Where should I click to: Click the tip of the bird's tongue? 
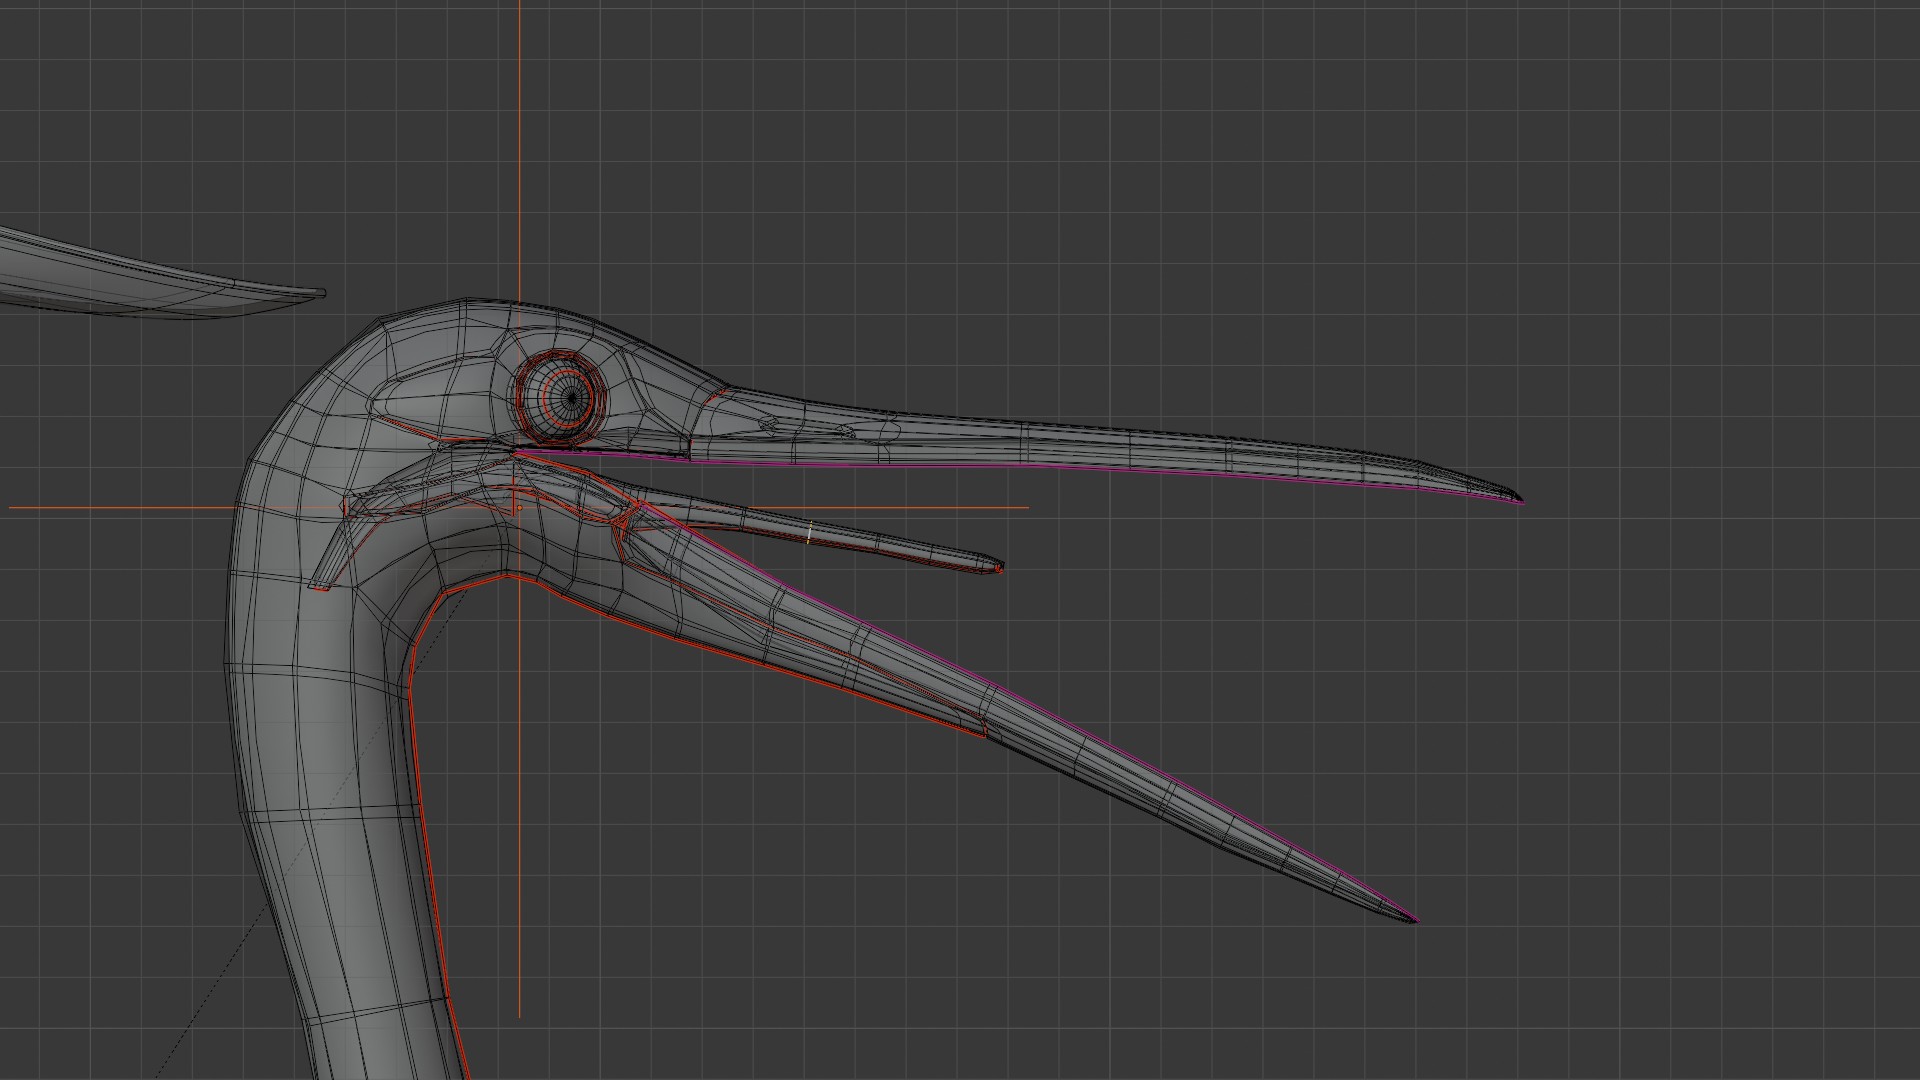[x=998, y=568]
